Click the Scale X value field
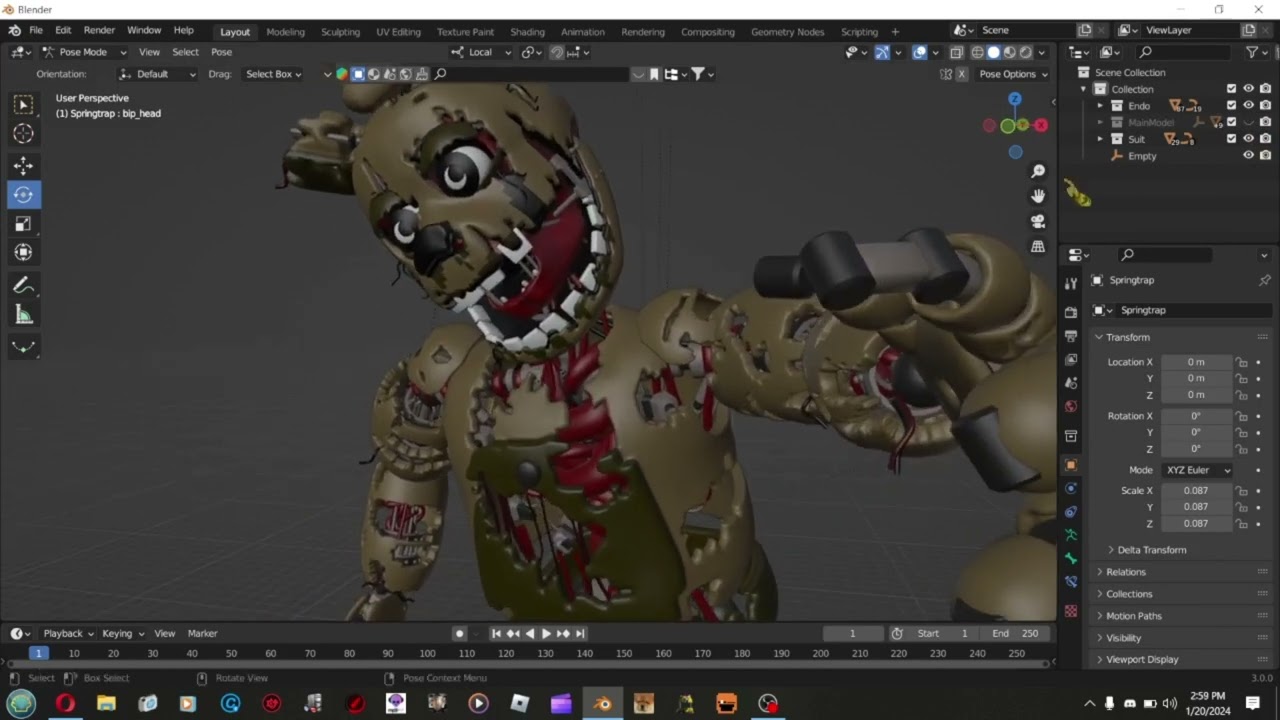Screen dimensions: 1280x720 point(1196,491)
